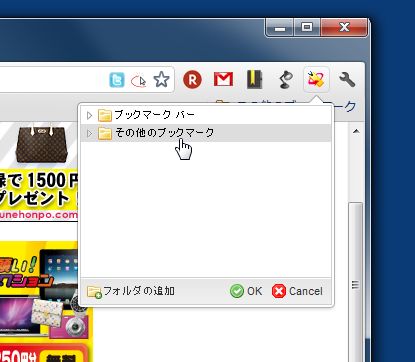
Task: Confirm with the OK button
Action: coord(246,291)
